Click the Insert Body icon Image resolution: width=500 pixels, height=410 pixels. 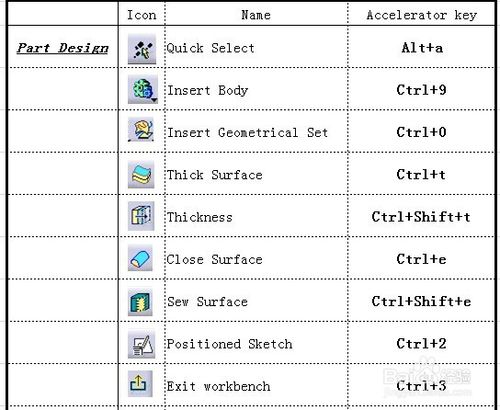click(x=143, y=89)
